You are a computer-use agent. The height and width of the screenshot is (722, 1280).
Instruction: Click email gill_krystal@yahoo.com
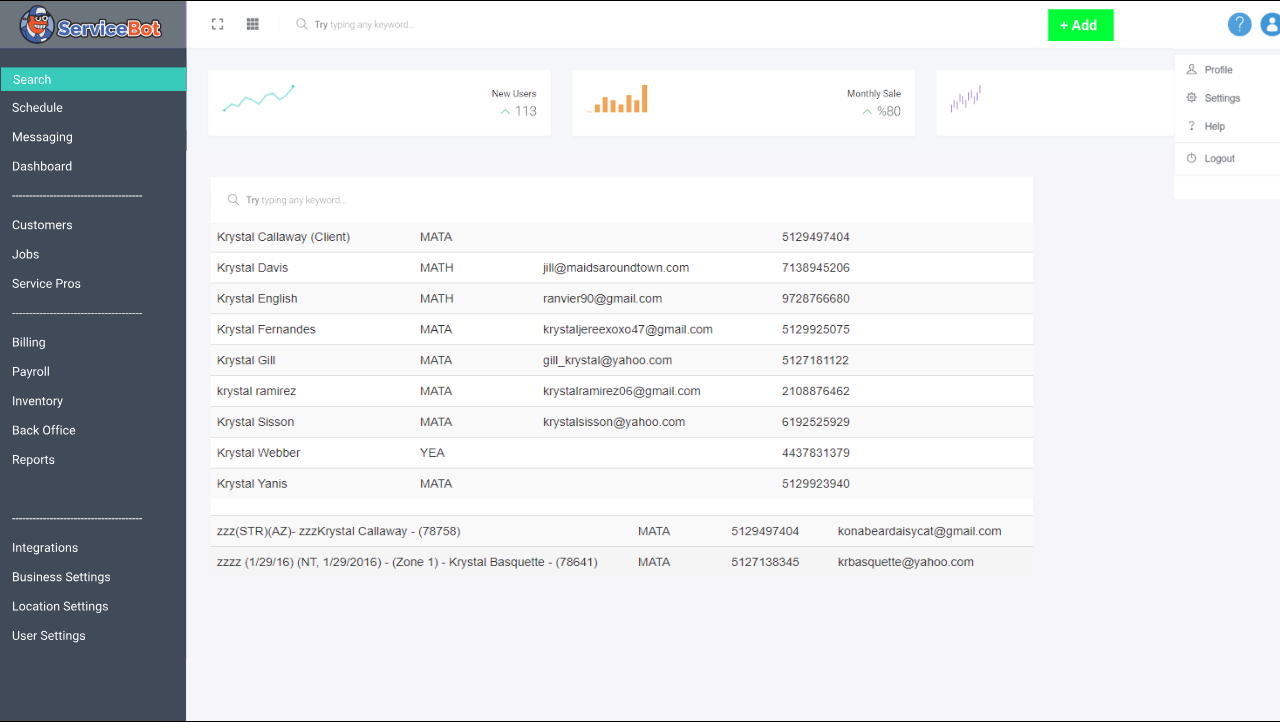(x=608, y=360)
